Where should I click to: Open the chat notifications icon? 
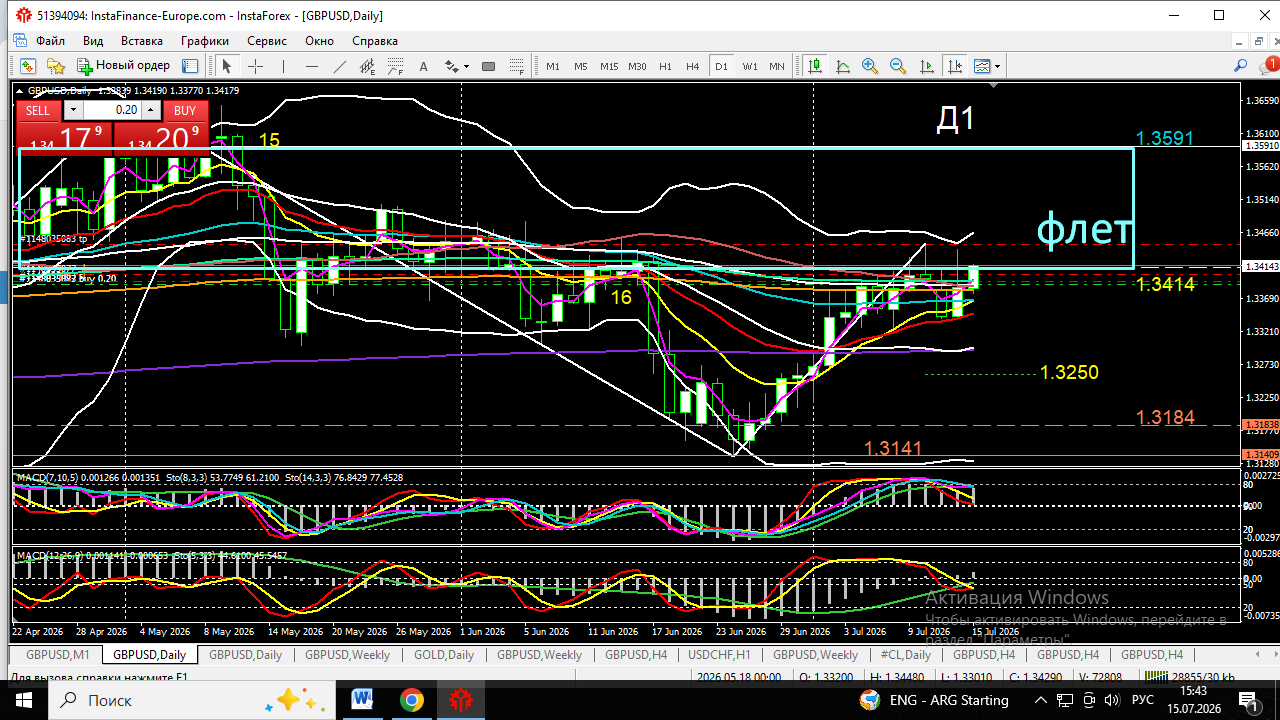(x=1269, y=66)
